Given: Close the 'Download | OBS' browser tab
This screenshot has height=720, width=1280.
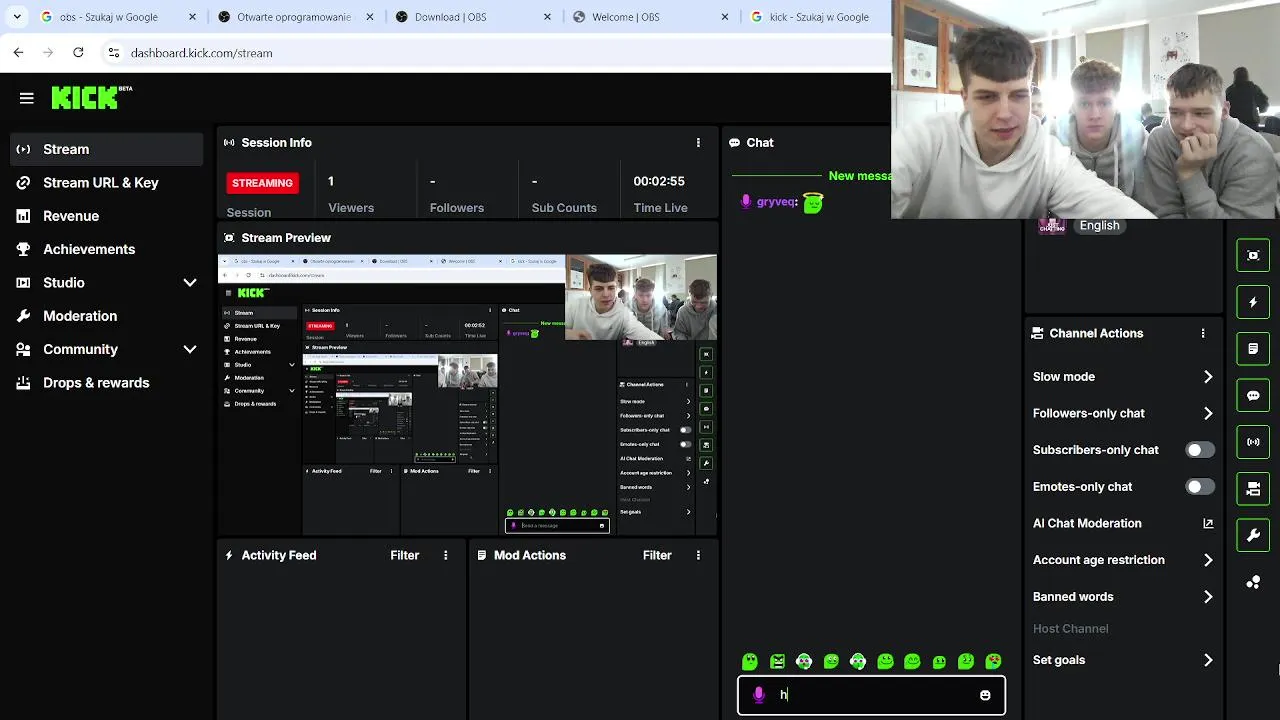Looking at the screenshot, I should click(547, 17).
